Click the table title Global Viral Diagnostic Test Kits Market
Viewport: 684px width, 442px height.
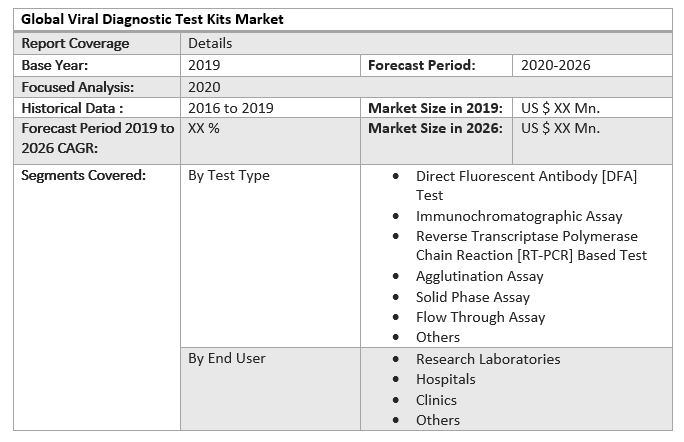pyautogui.click(x=152, y=19)
